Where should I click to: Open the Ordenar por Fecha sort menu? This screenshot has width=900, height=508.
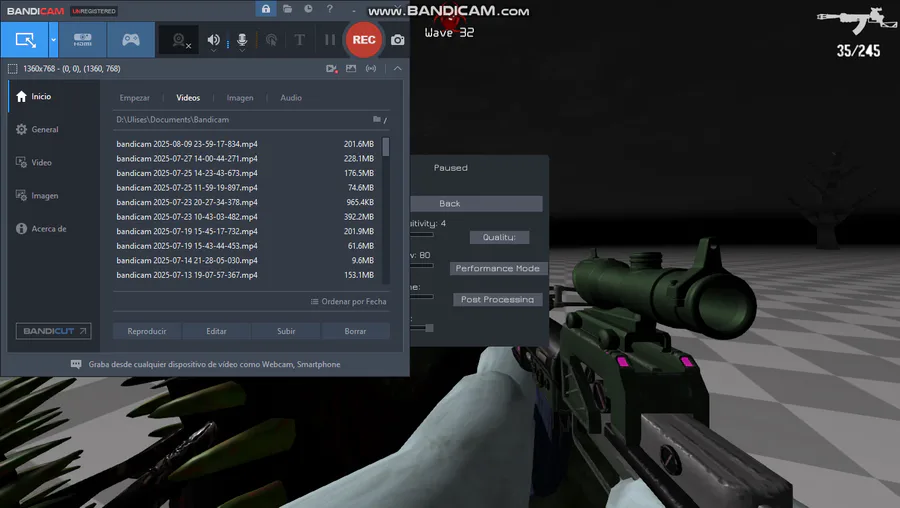tap(348, 302)
